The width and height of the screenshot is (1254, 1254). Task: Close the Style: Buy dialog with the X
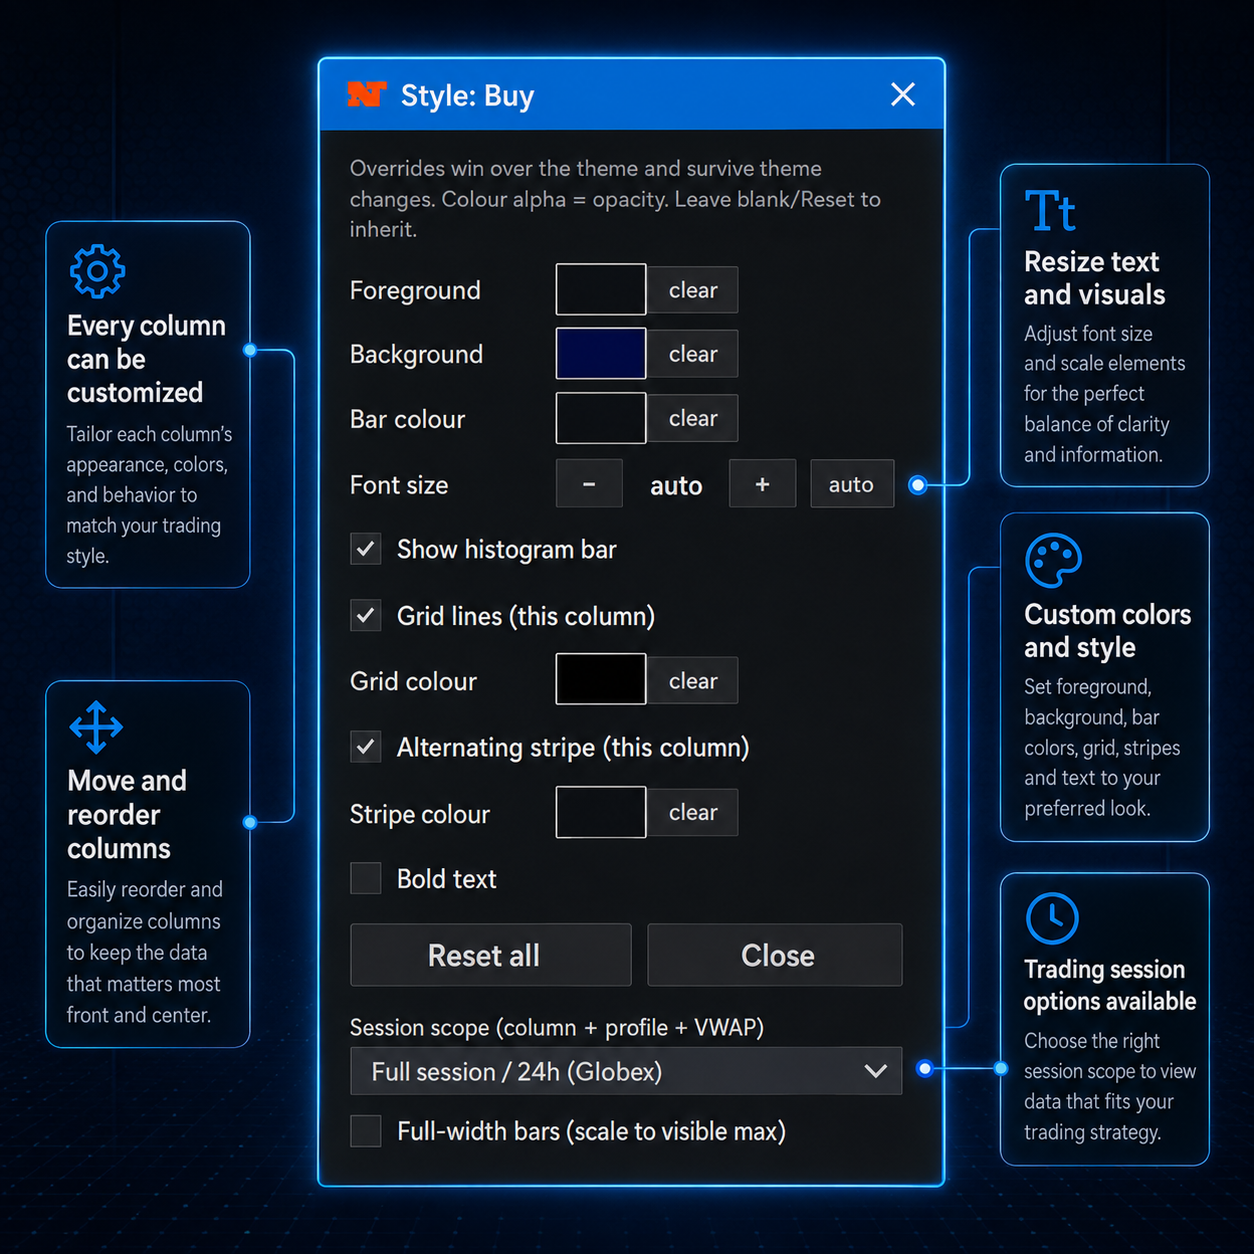[903, 94]
